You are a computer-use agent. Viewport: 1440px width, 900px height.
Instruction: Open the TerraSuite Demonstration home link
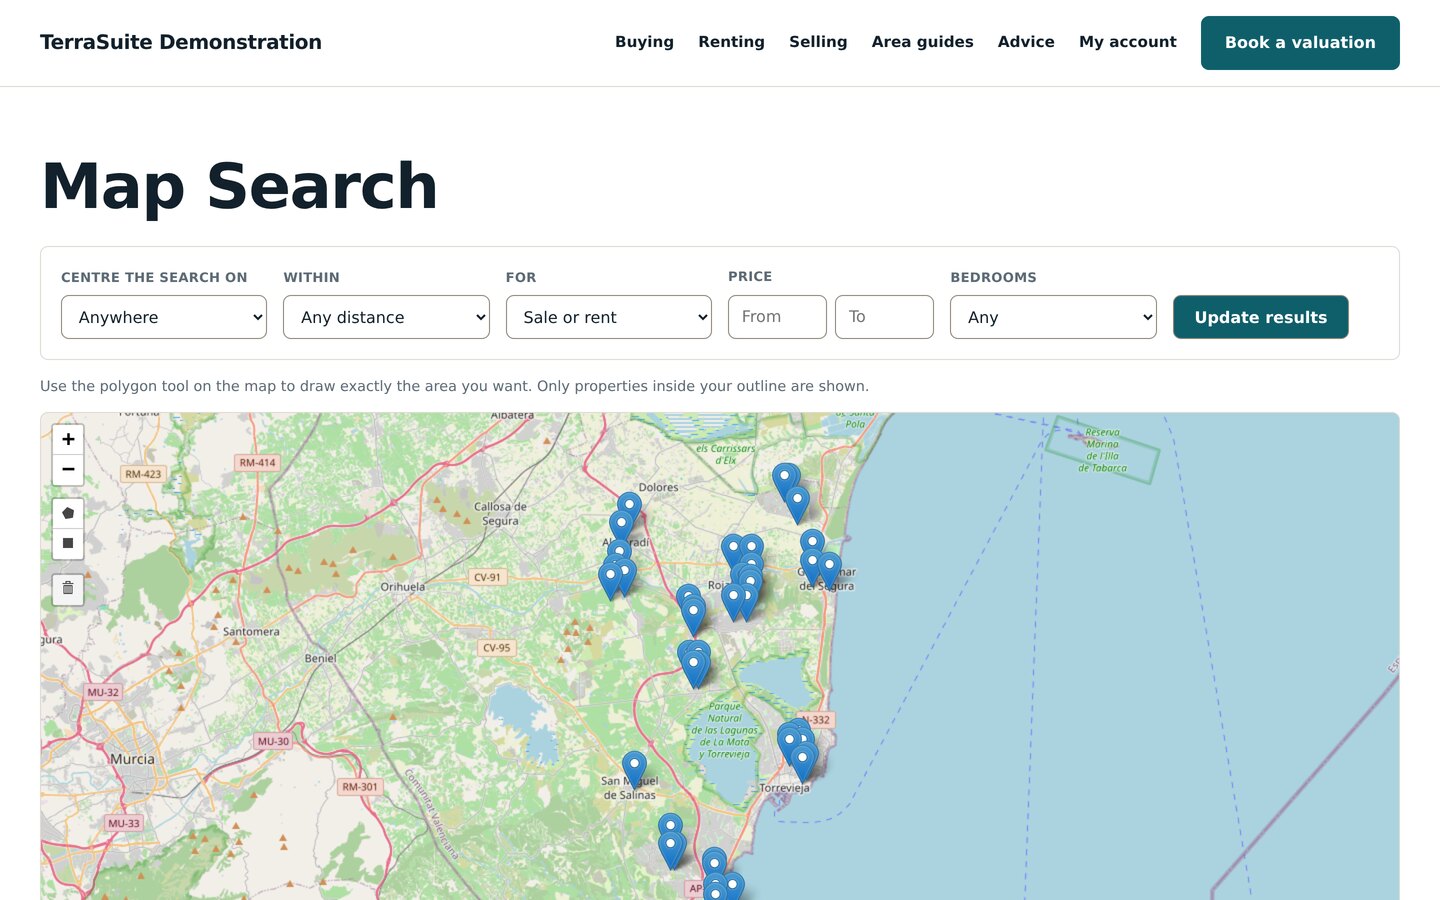[181, 42]
